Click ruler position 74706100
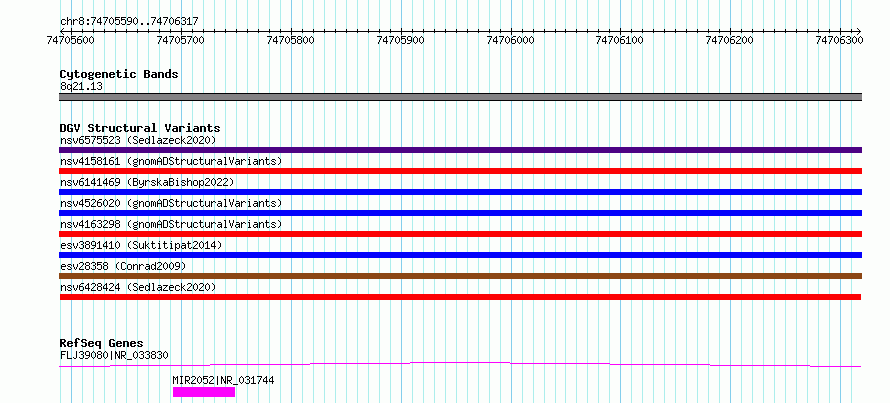This screenshot has width=890, height=403. 620,40
